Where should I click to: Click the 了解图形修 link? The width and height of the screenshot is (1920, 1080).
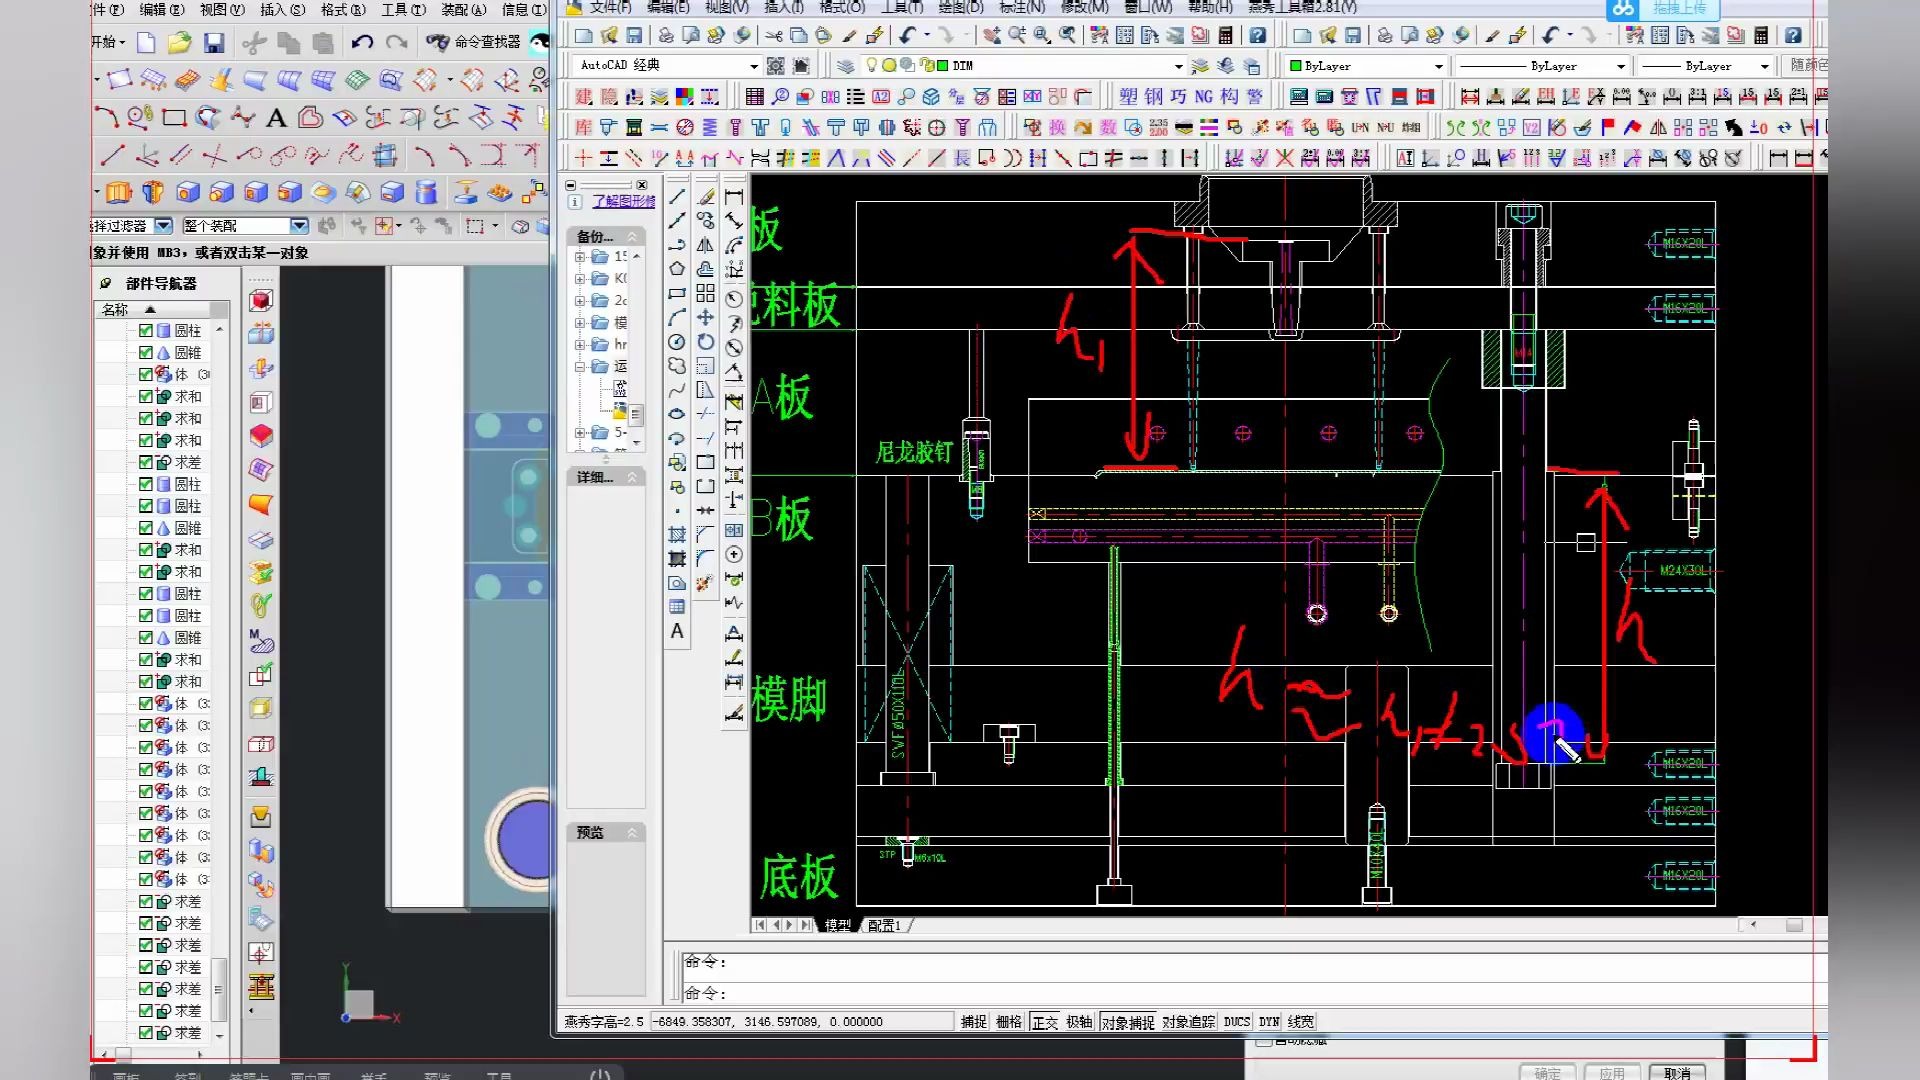623,201
